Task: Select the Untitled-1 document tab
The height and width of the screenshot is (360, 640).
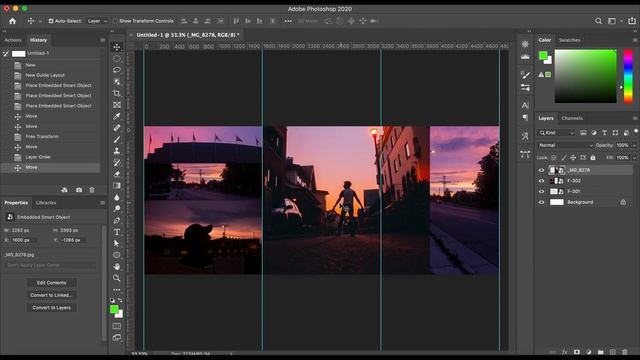Action: (x=187, y=35)
